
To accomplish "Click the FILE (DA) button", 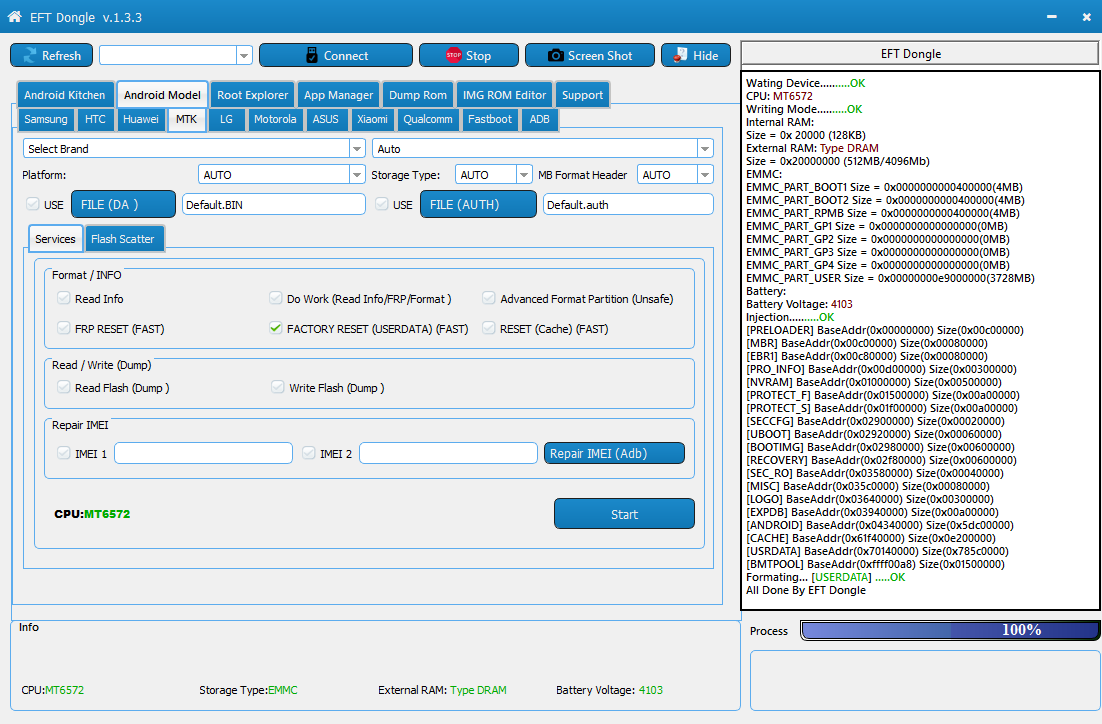I will pos(123,205).
